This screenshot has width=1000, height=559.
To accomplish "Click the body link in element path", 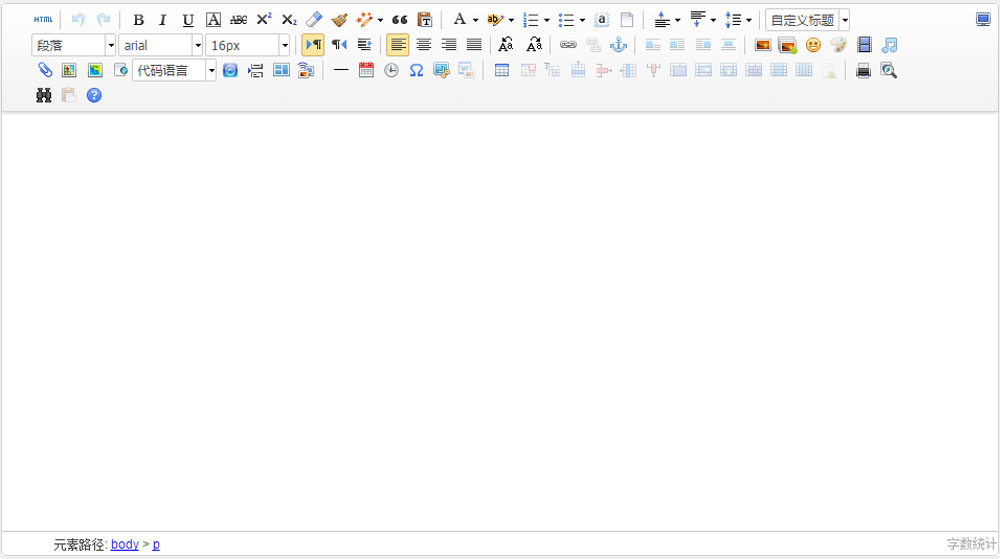I will tap(125, 545).
